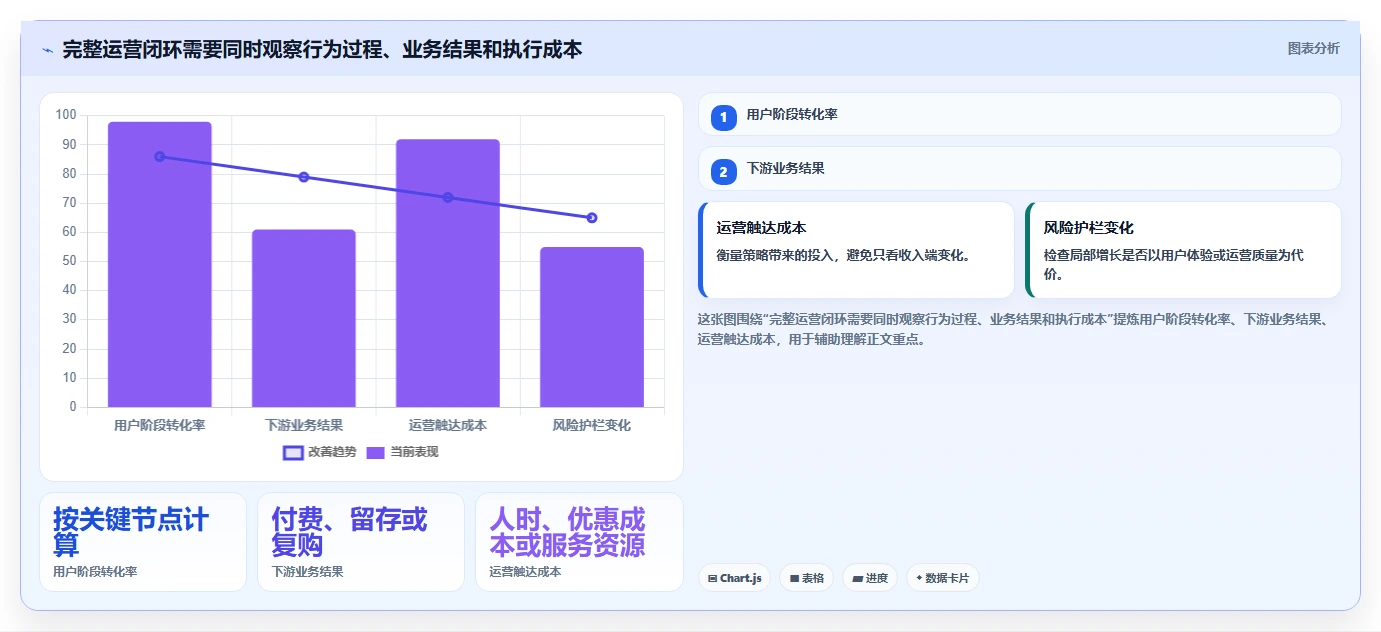Click the 人时、优惠成本或服务资源 data card
This screenshot has height=632, width=1381.
579,542
